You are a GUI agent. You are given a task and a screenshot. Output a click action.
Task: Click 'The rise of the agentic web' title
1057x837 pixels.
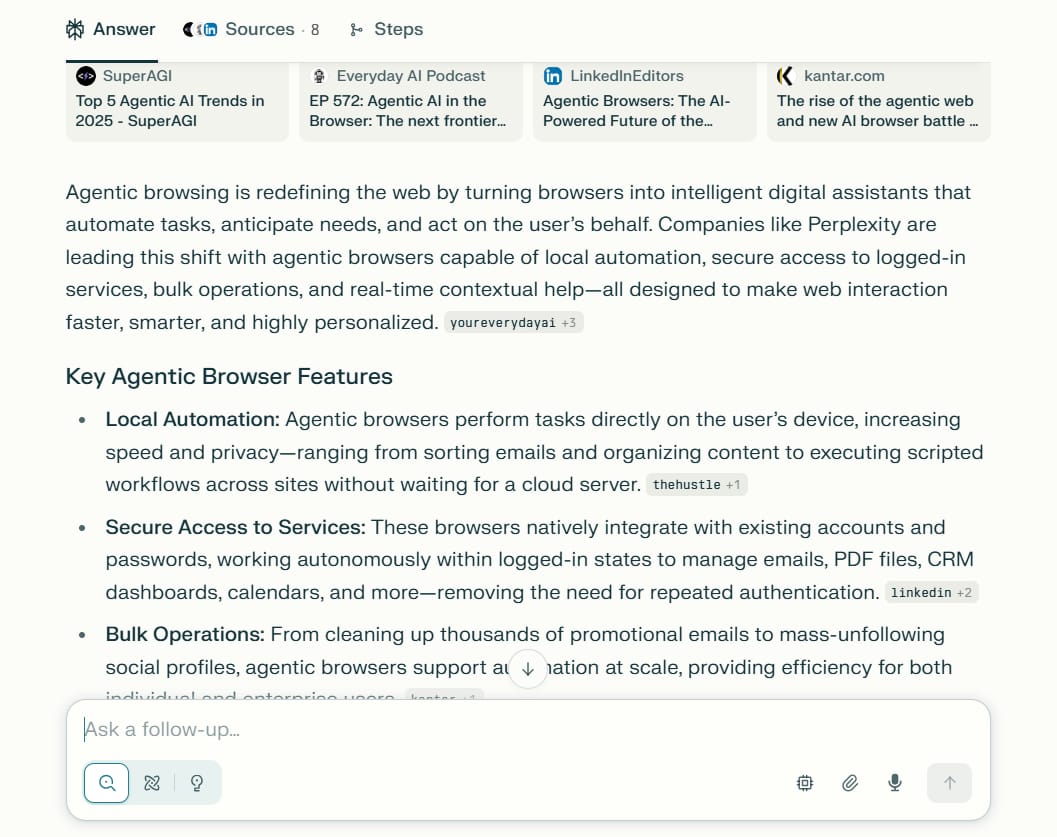pyautogui.click(x=875, y=101)
